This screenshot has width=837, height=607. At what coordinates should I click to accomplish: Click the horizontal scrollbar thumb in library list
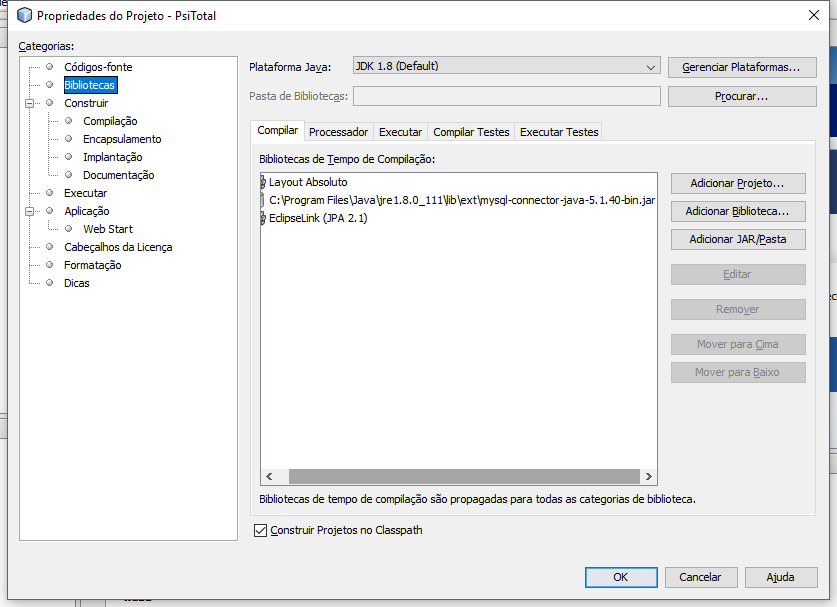464,476
